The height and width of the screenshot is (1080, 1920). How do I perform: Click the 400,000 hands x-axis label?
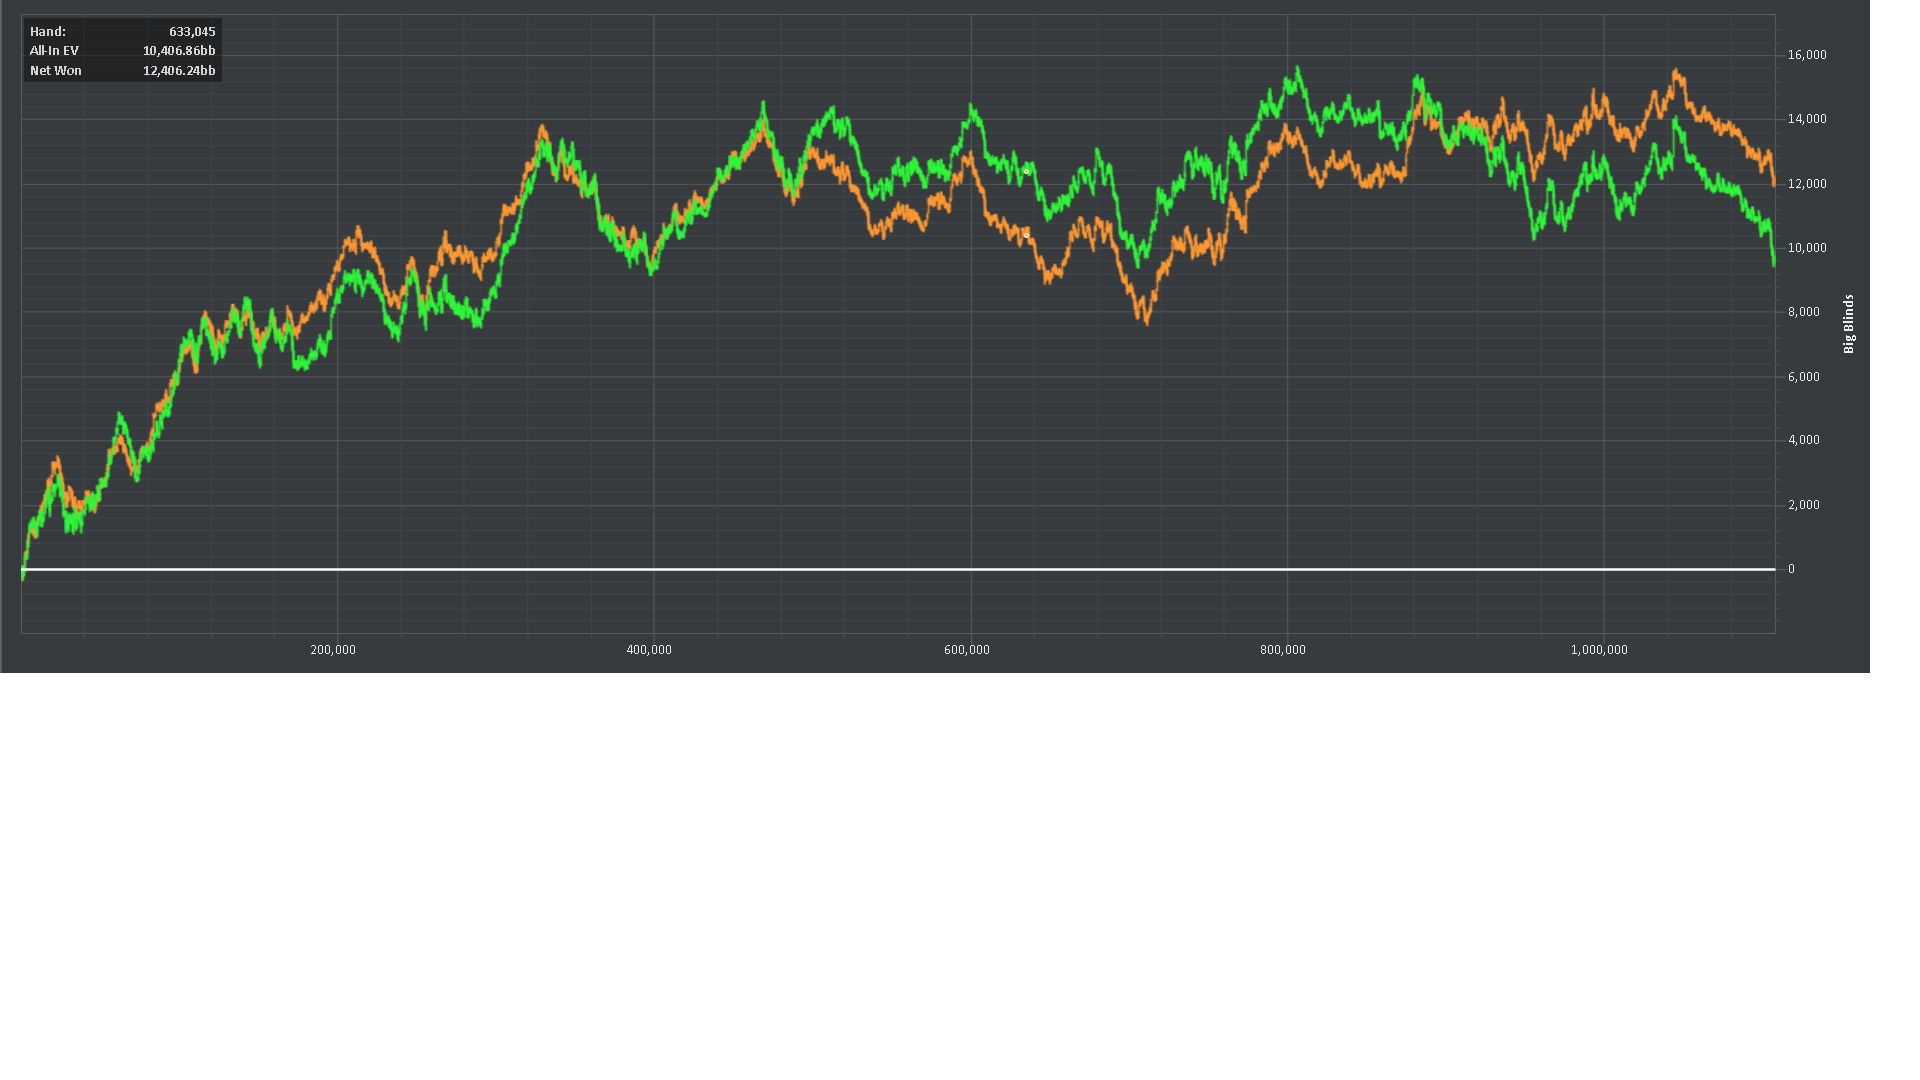click(x=649, y=650)
